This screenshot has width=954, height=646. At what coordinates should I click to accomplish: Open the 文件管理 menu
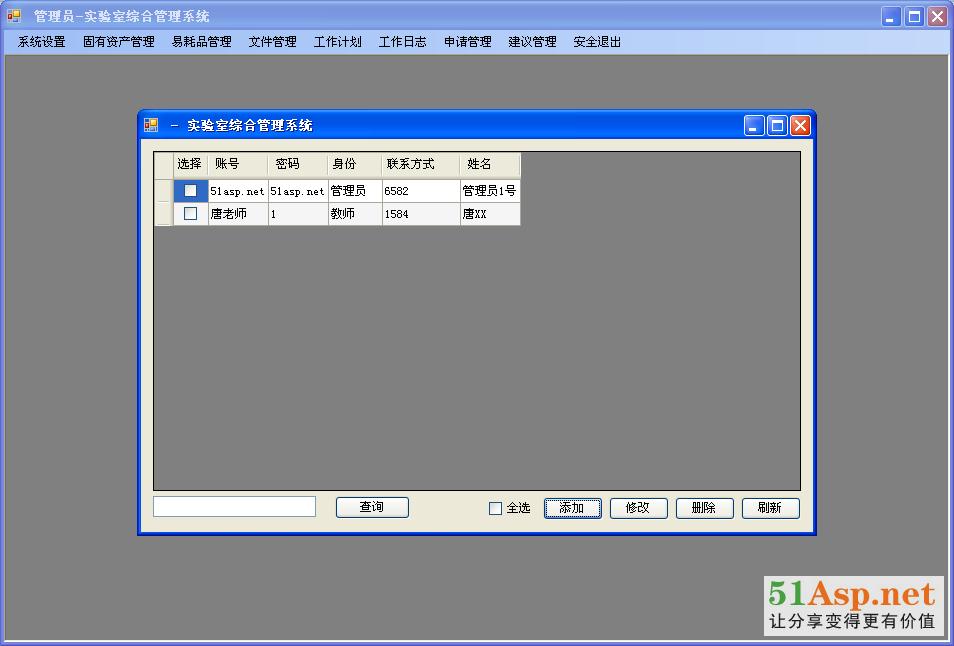pyautogui.click(x=273, y=42)
